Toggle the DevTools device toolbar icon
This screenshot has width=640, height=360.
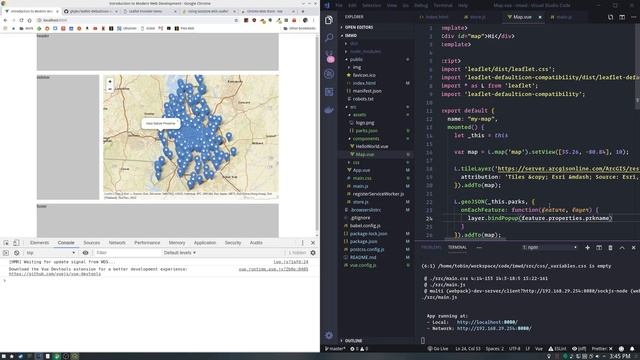click(16, 242)
